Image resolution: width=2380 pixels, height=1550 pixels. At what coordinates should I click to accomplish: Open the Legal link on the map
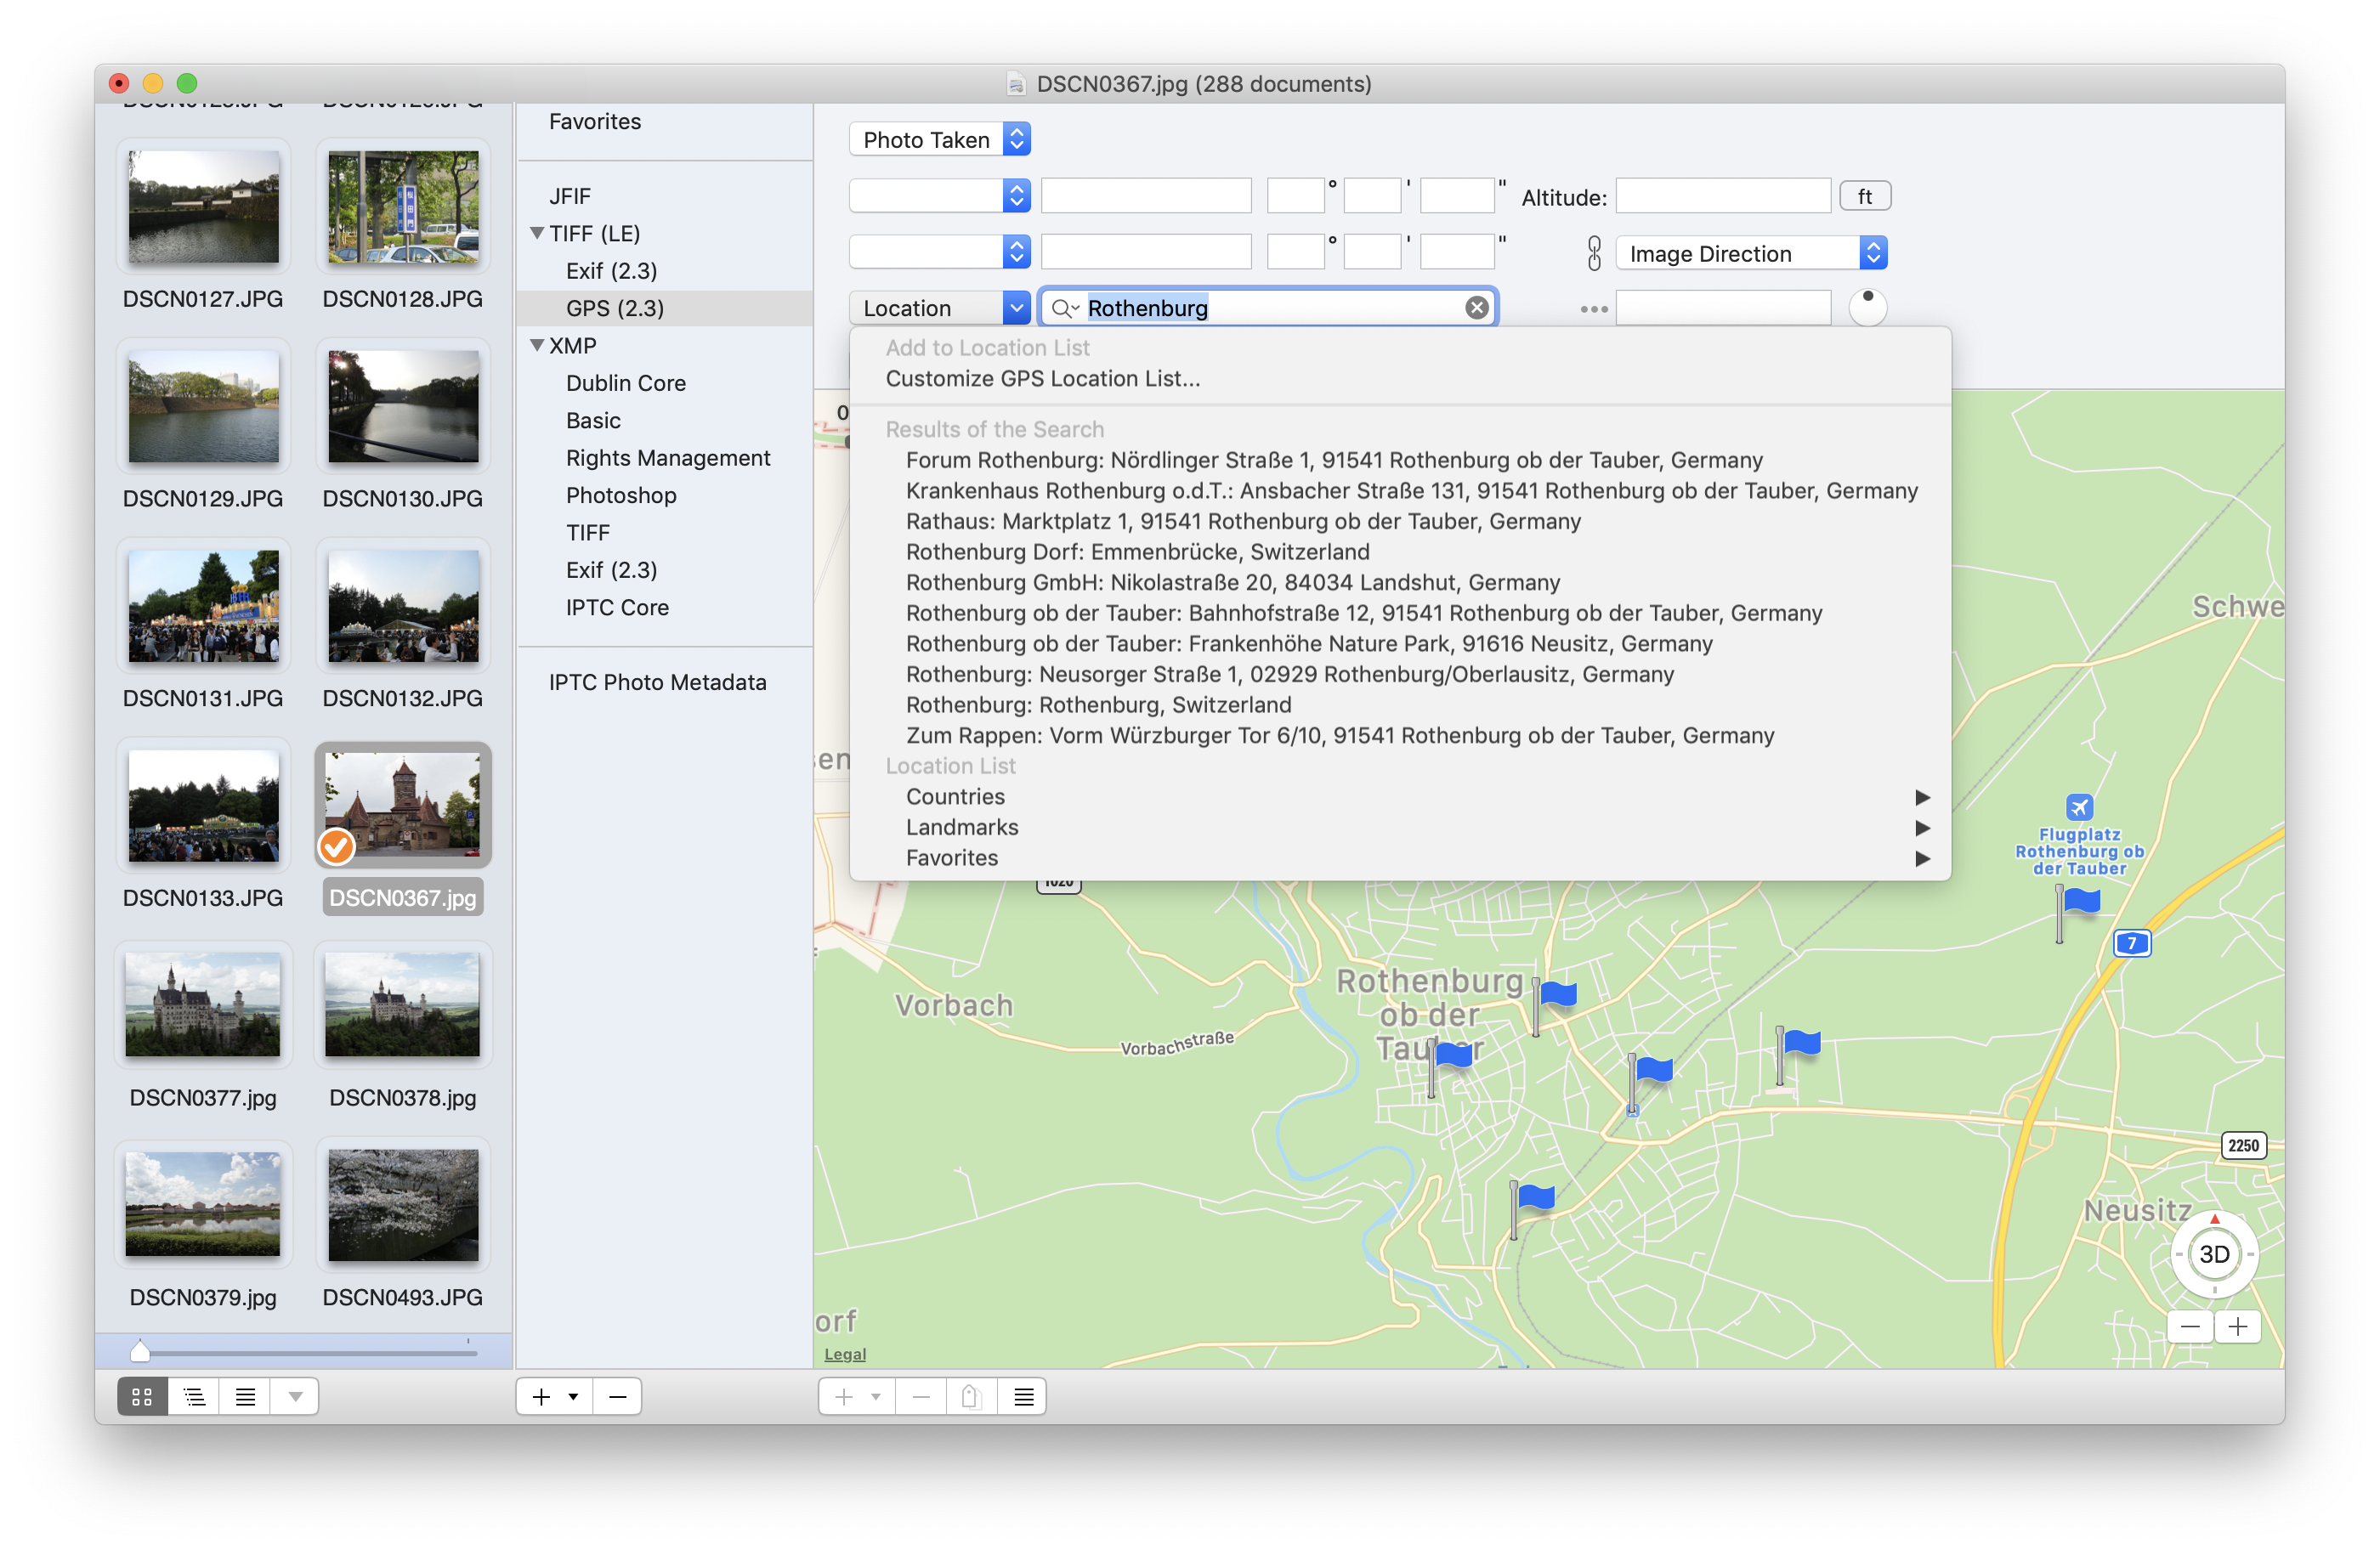tap(845, 1354)
